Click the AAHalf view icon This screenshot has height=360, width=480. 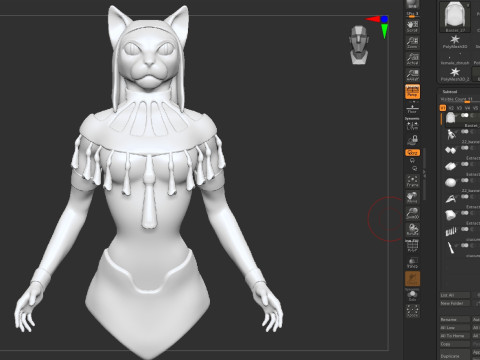coord(412,75)
